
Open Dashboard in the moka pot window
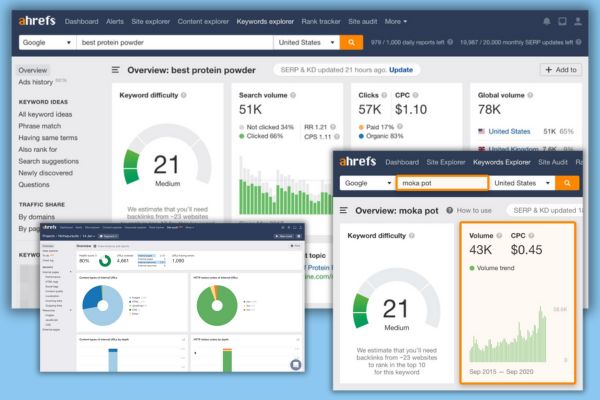(402, 162)
